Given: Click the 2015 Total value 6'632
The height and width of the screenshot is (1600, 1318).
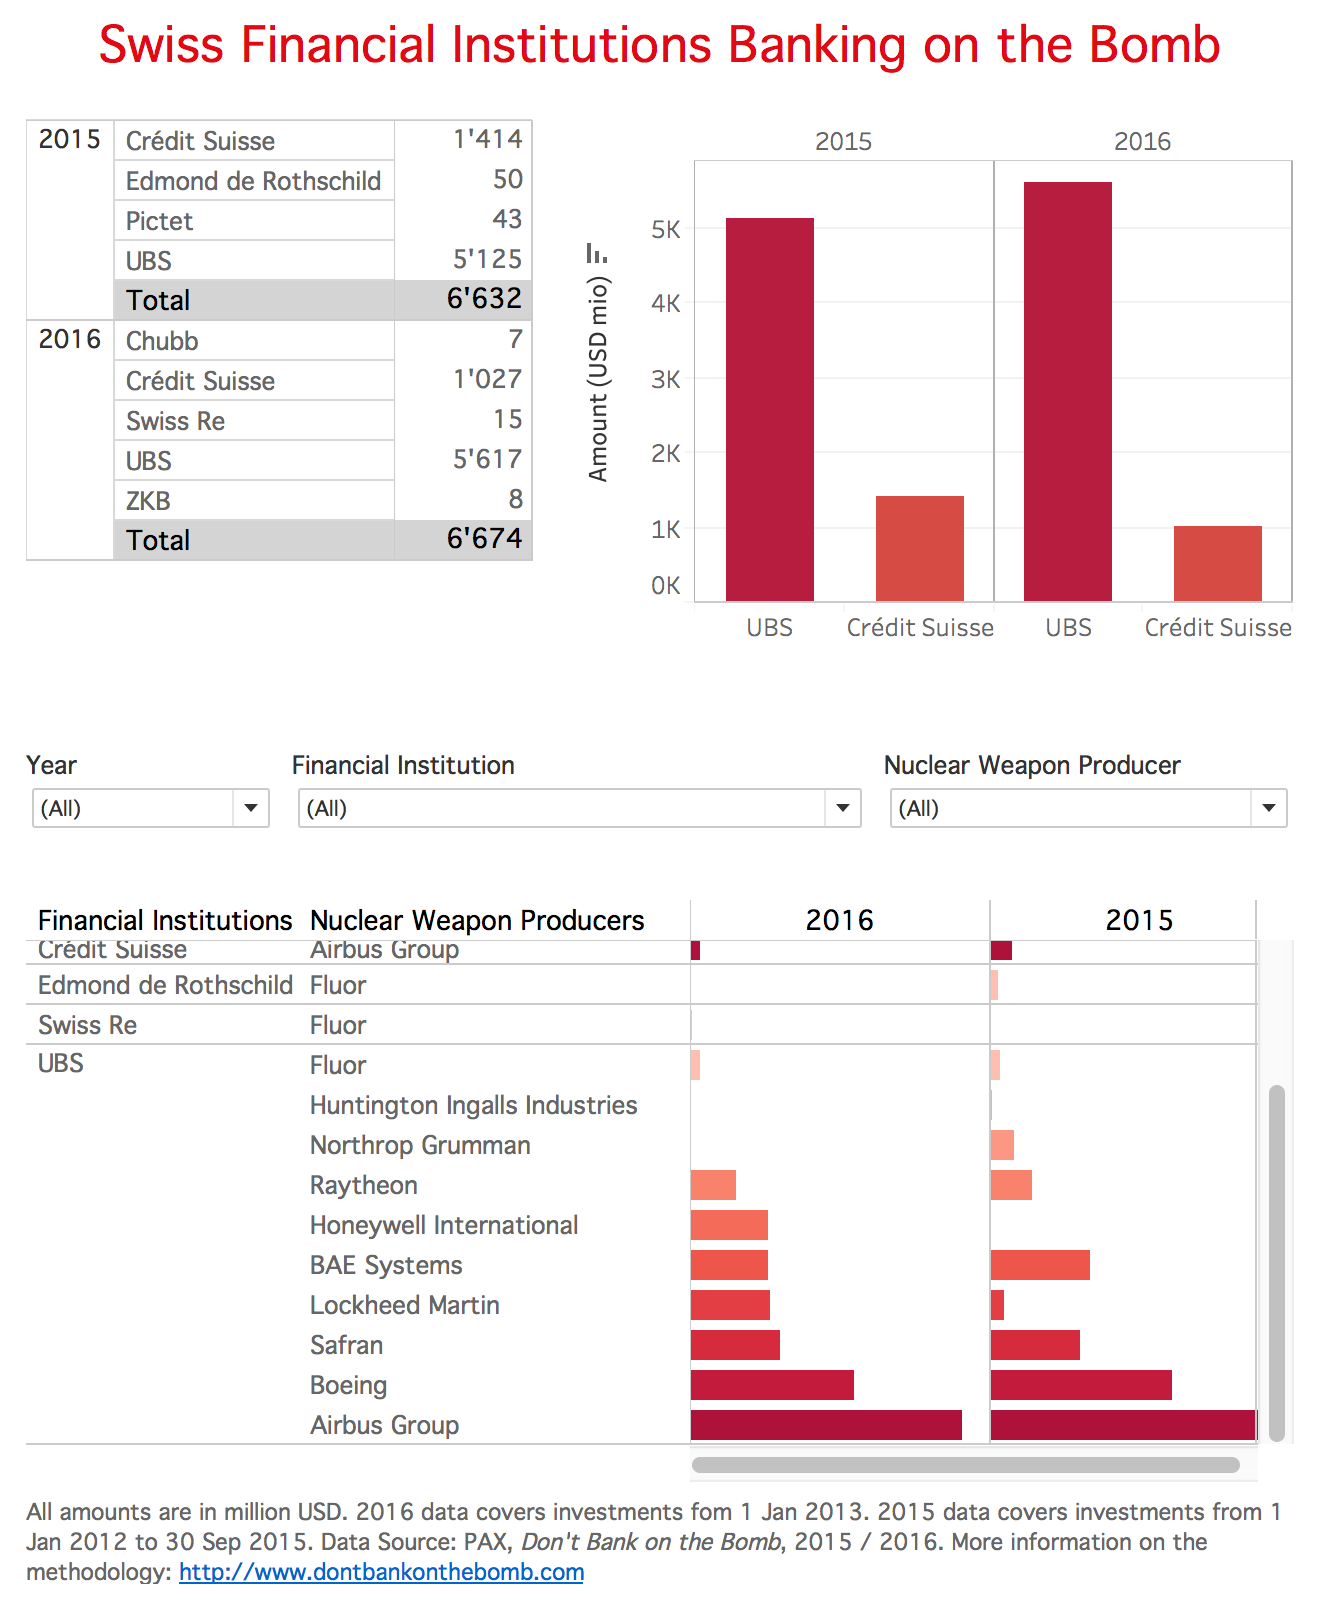Looking at the screenshot, I should 484,299.
